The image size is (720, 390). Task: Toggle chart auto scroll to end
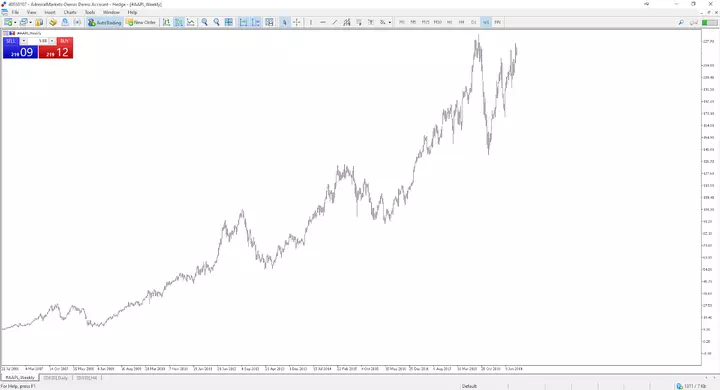coord(243,22)
